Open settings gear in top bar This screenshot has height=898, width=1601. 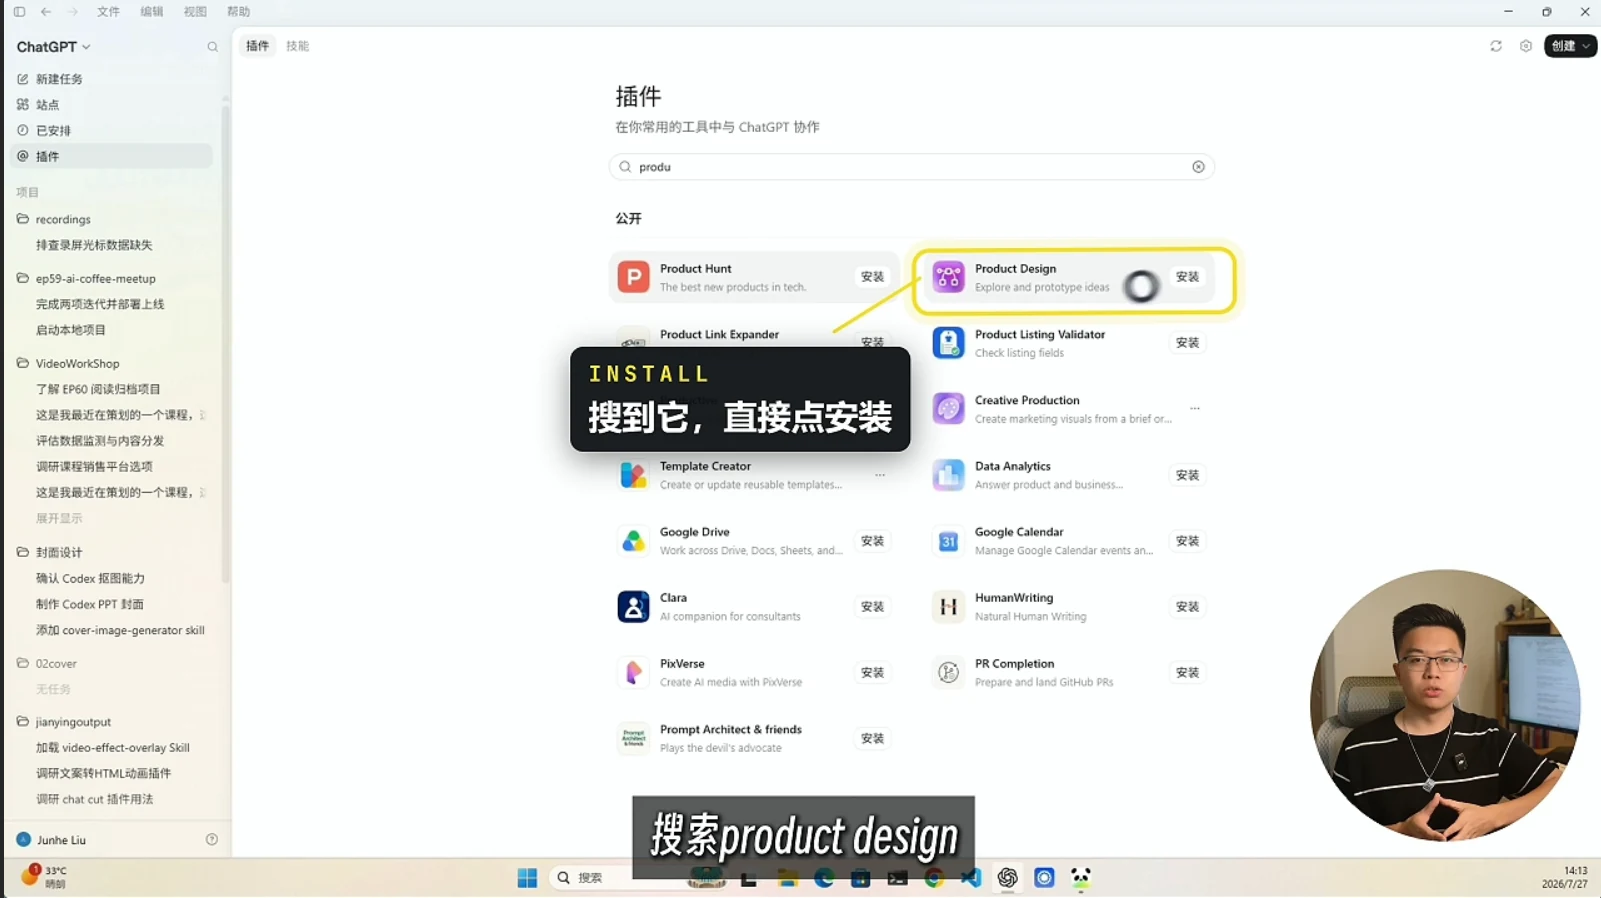pos(1526,46)
